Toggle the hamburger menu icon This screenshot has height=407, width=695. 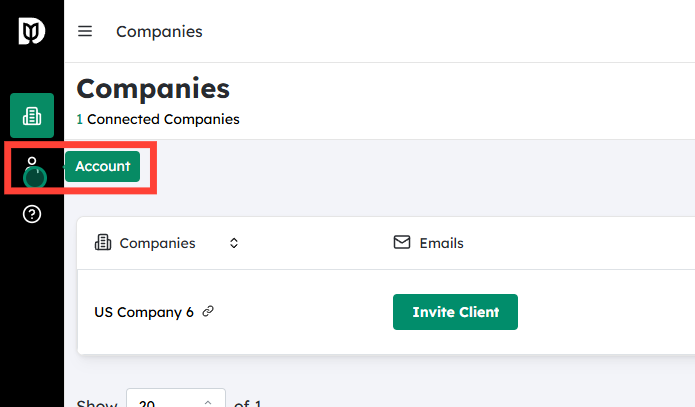(85, 31)
